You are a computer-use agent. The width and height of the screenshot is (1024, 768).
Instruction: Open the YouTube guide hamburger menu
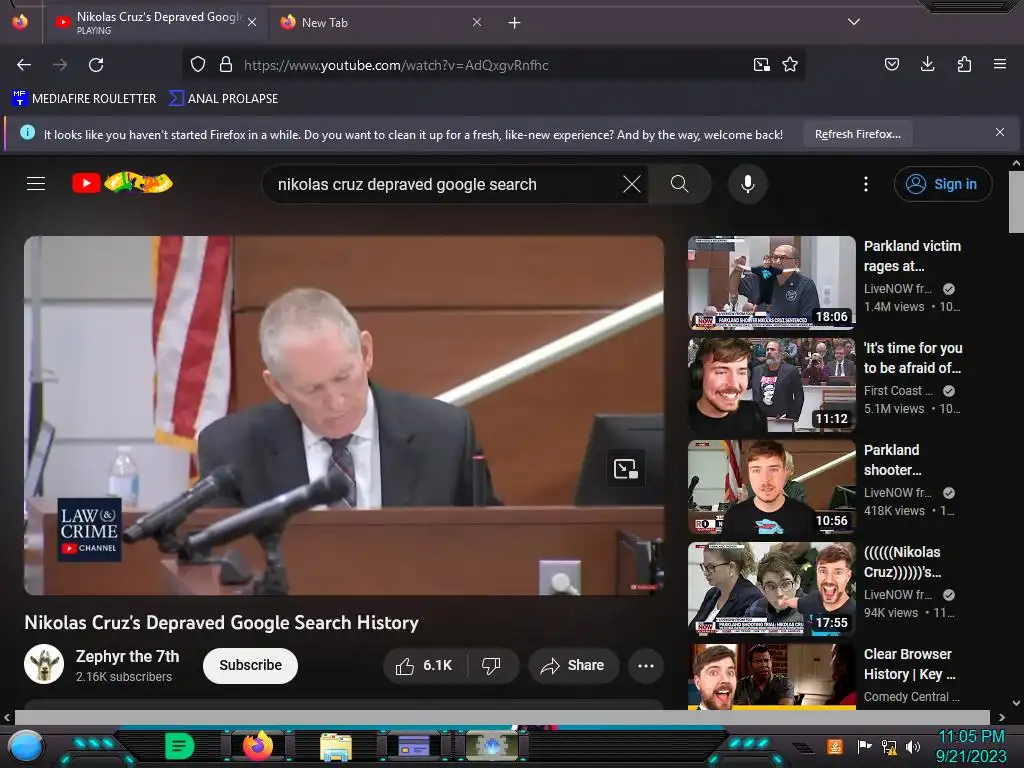click(x=36, y=184)
